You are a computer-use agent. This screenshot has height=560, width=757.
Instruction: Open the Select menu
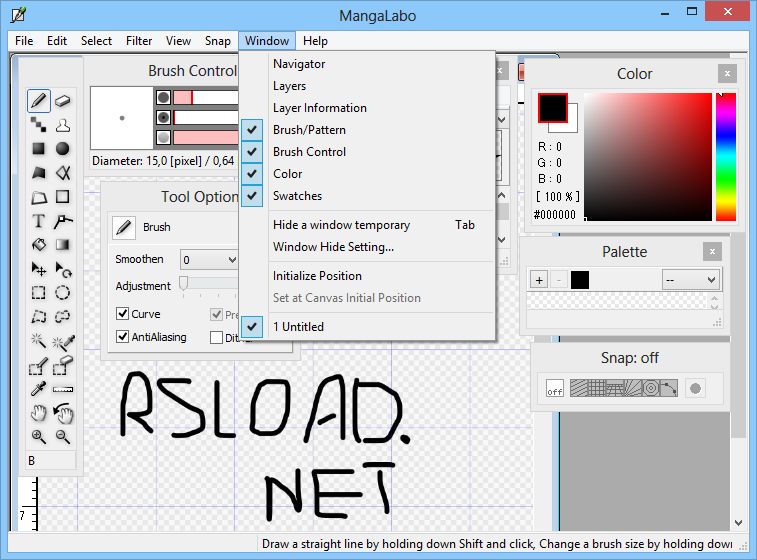coord(96,41)
